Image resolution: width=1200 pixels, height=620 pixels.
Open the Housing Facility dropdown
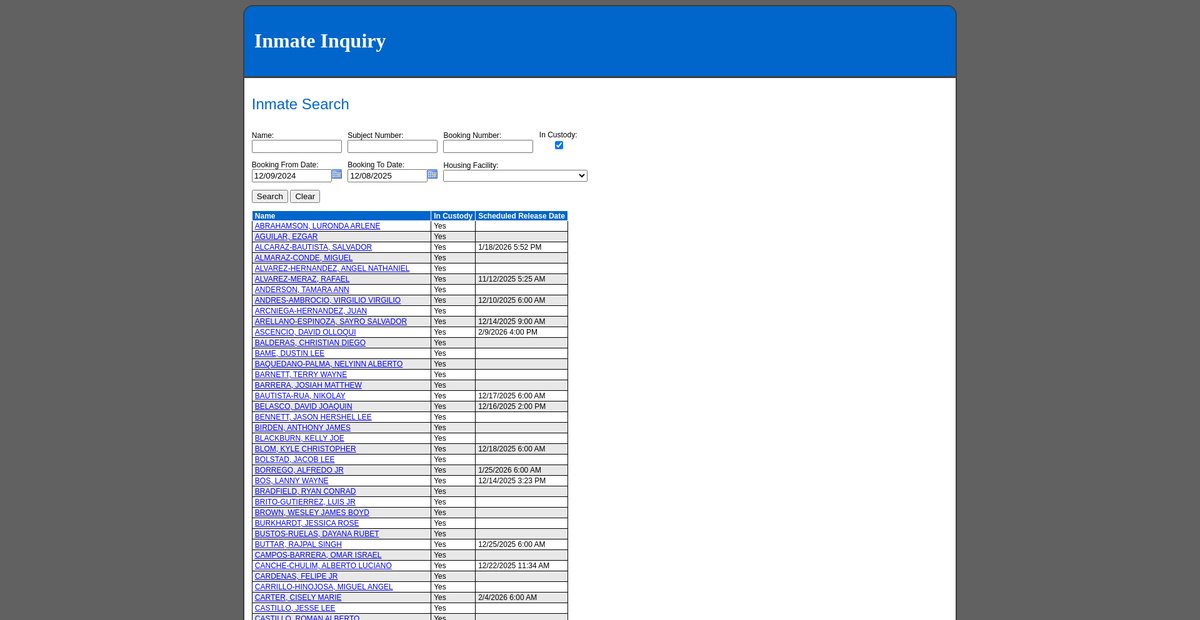coord(515,176)
